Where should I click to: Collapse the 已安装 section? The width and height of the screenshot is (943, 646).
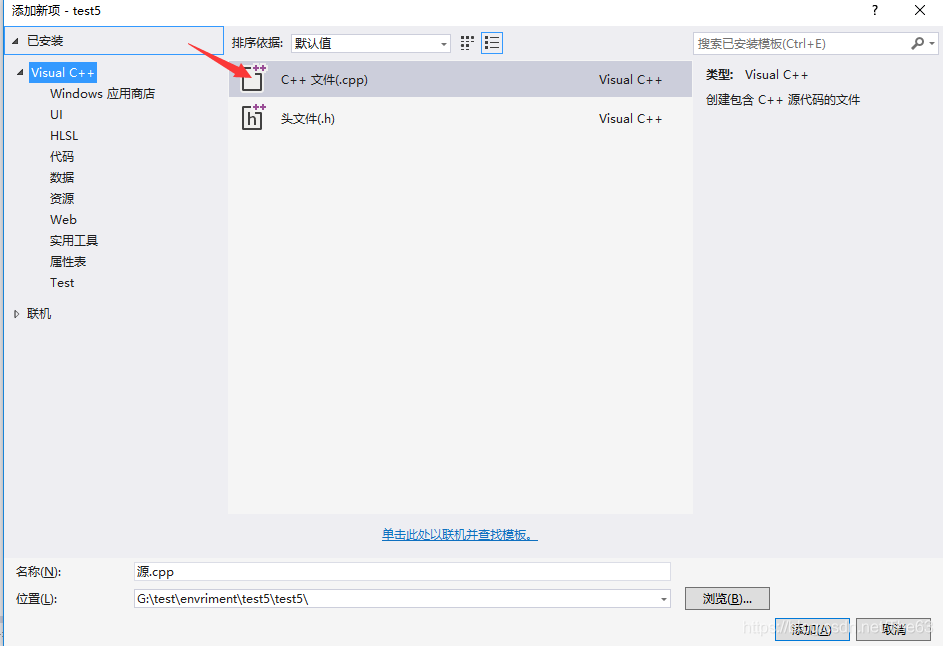pyautogui.click(x=15, y=41)
